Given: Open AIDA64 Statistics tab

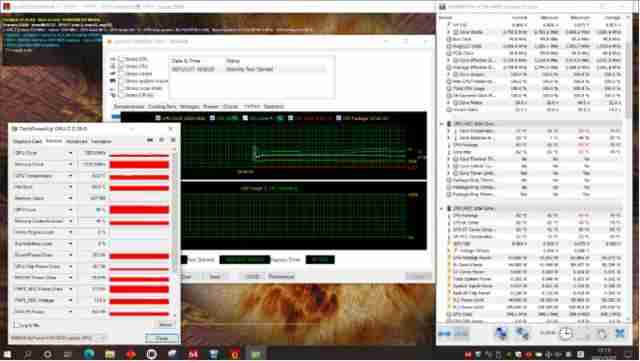Looking at the screenshot, I should 273,107.
